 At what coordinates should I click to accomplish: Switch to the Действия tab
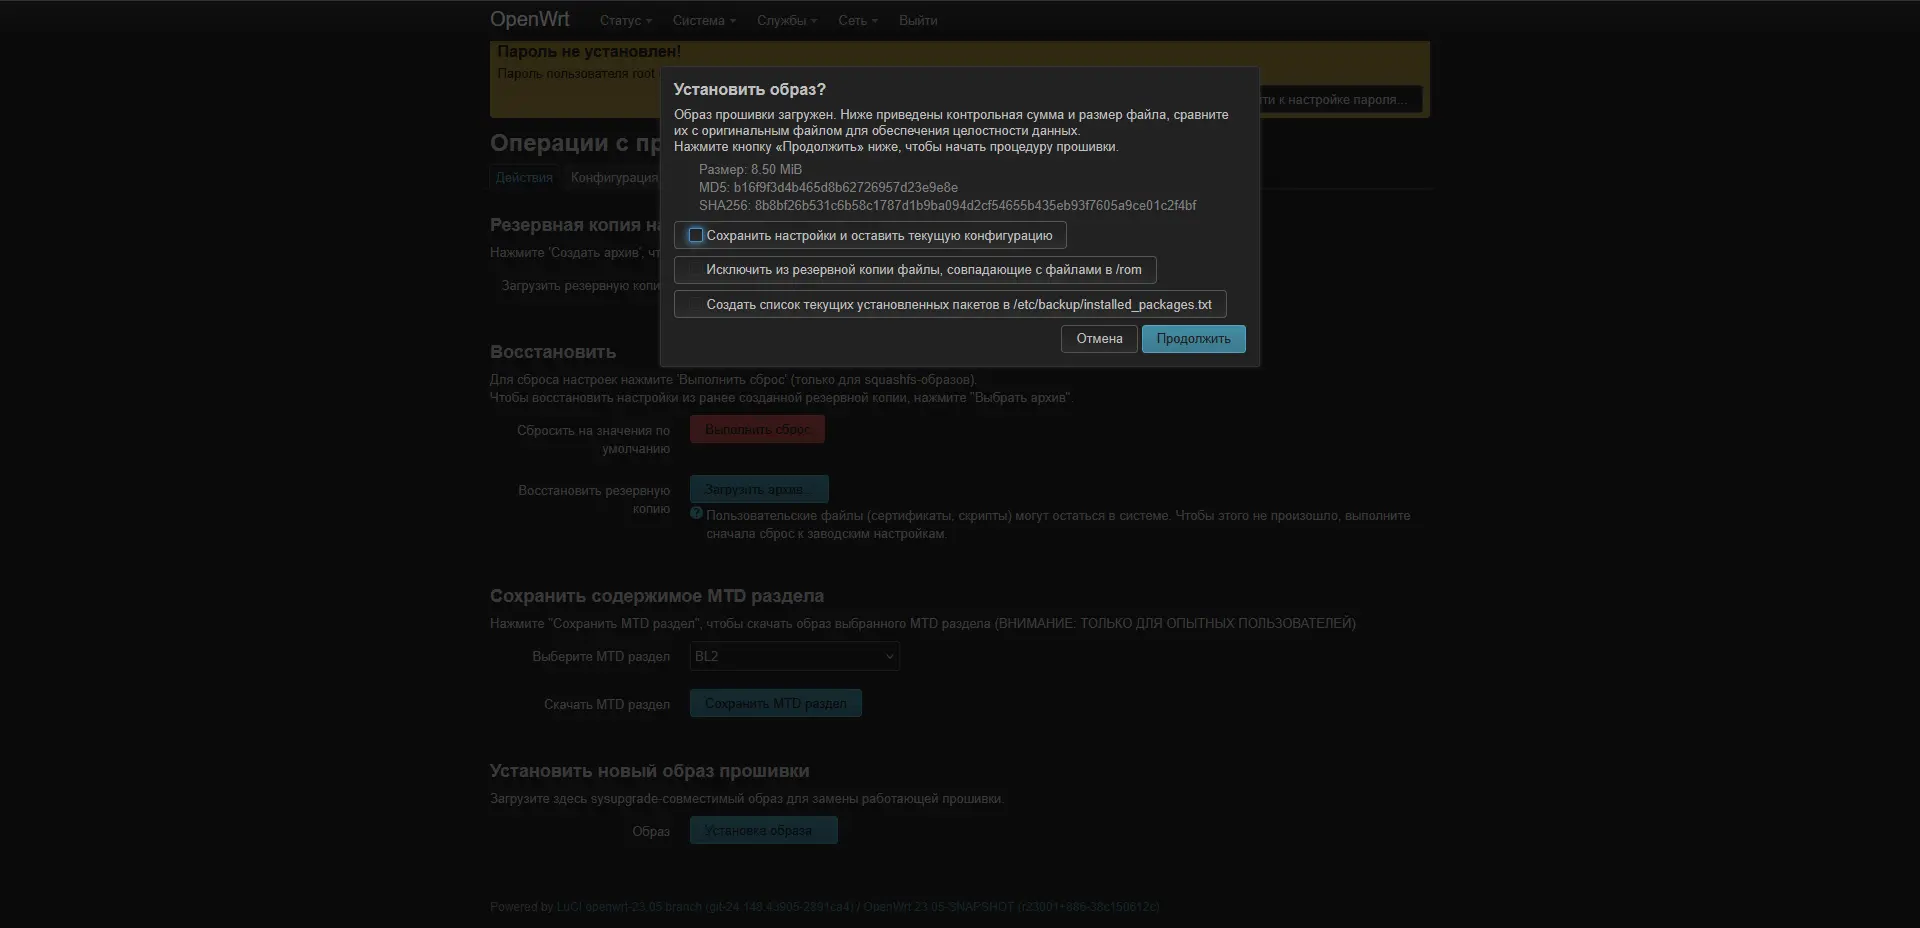[x=524, y=178]
